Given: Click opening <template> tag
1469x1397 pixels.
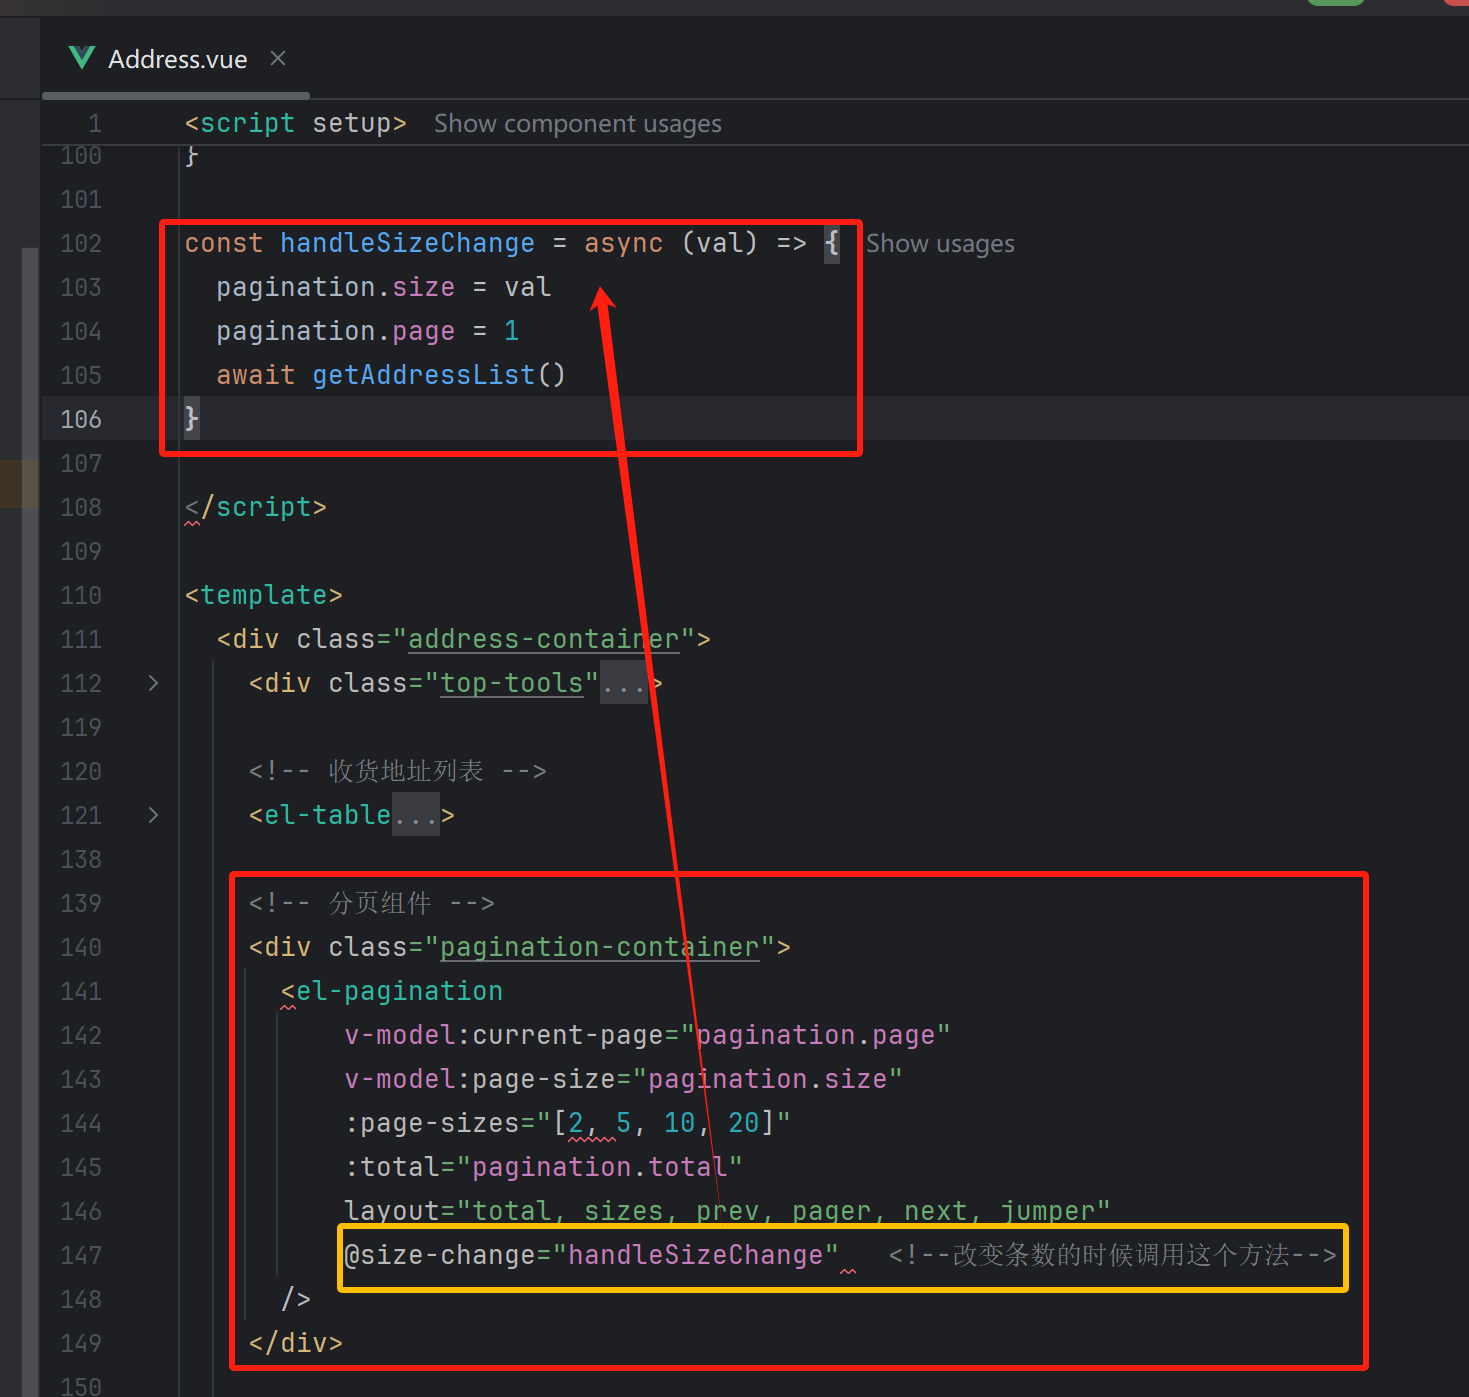Looking at the screenshot, I should click(264, 595).
